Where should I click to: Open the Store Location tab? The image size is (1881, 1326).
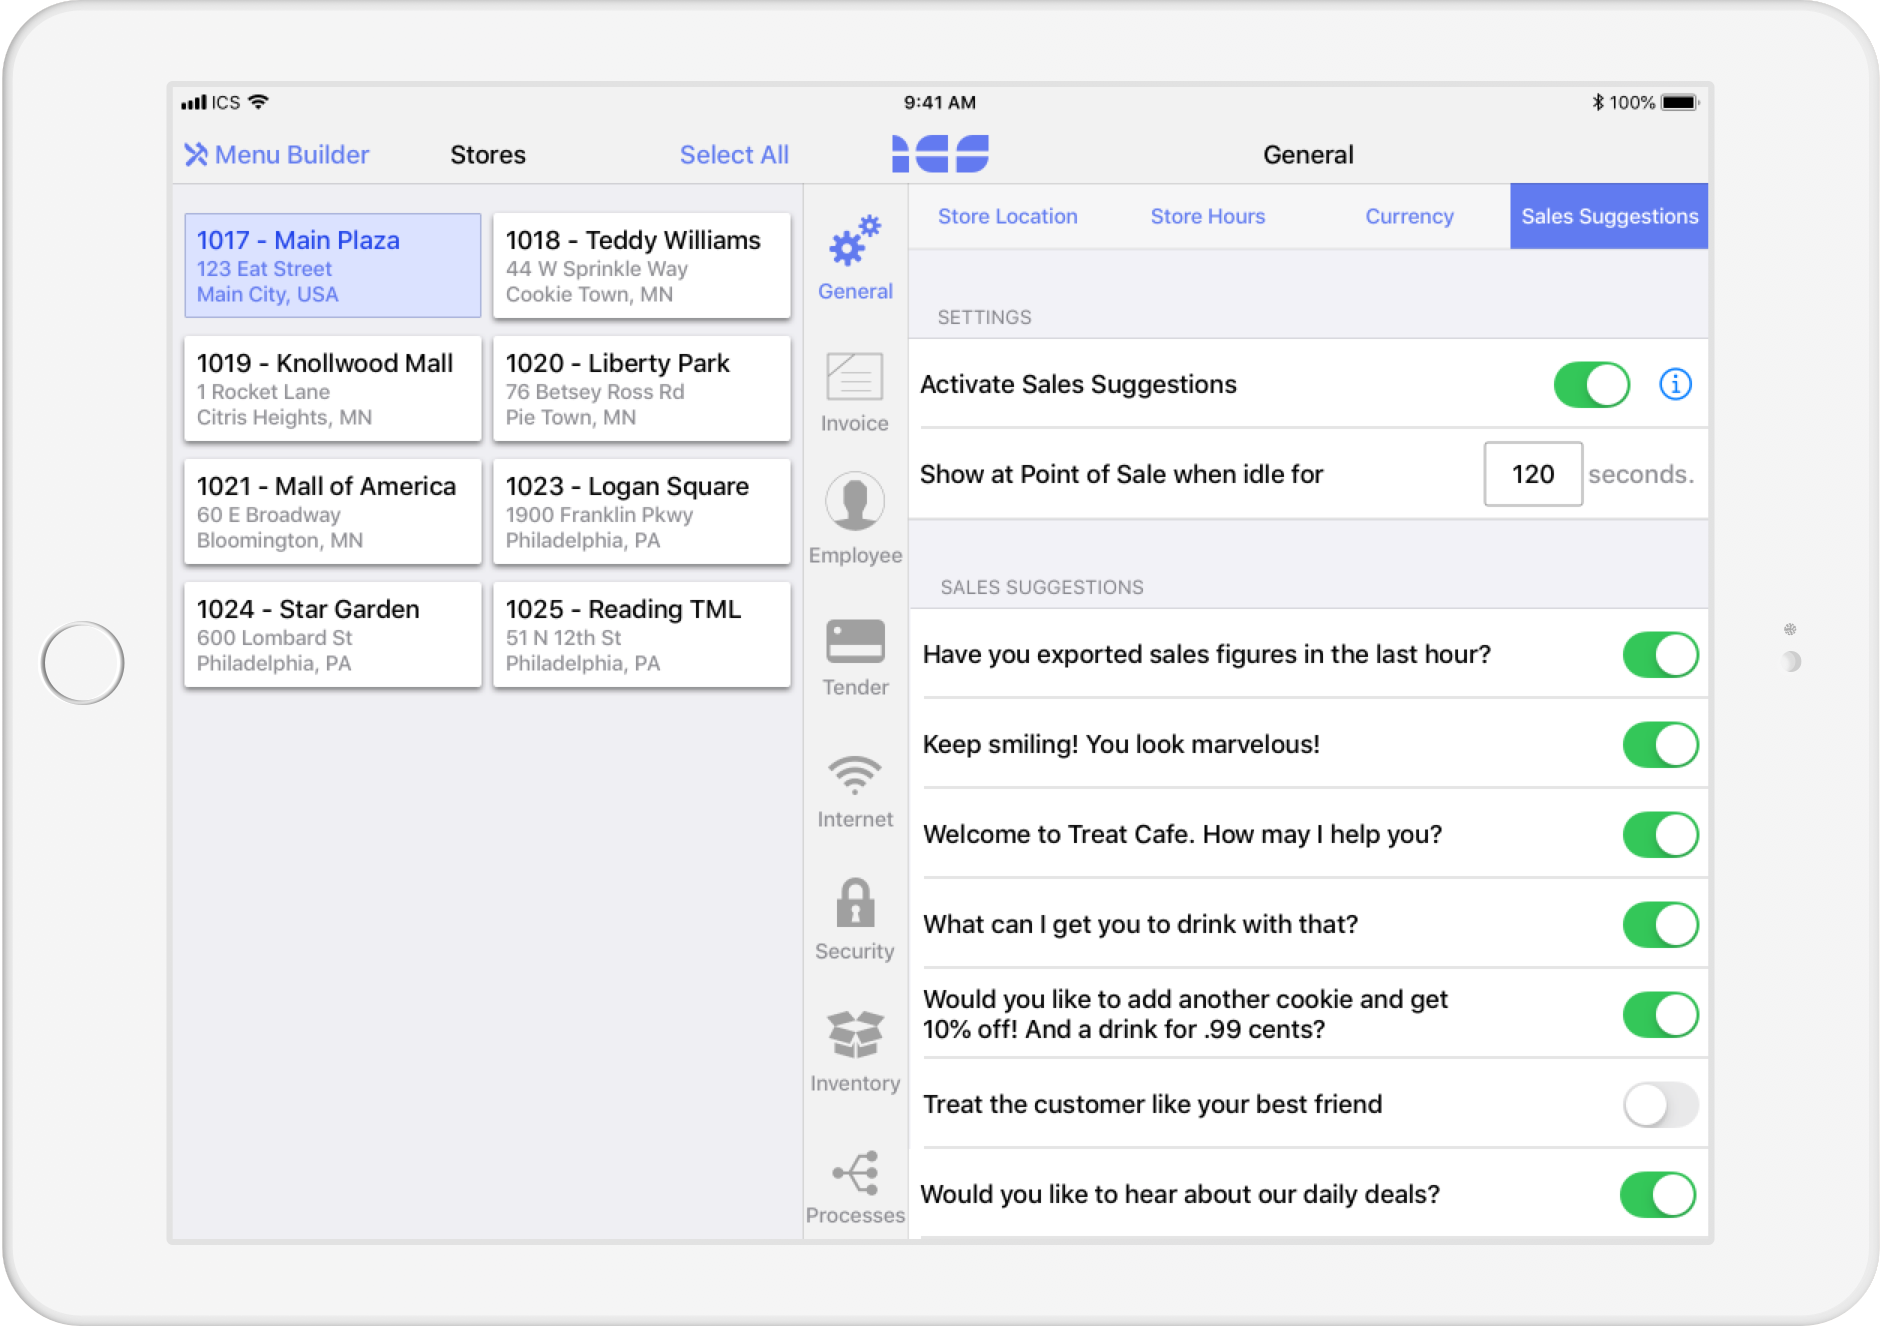pos(1007,216)
